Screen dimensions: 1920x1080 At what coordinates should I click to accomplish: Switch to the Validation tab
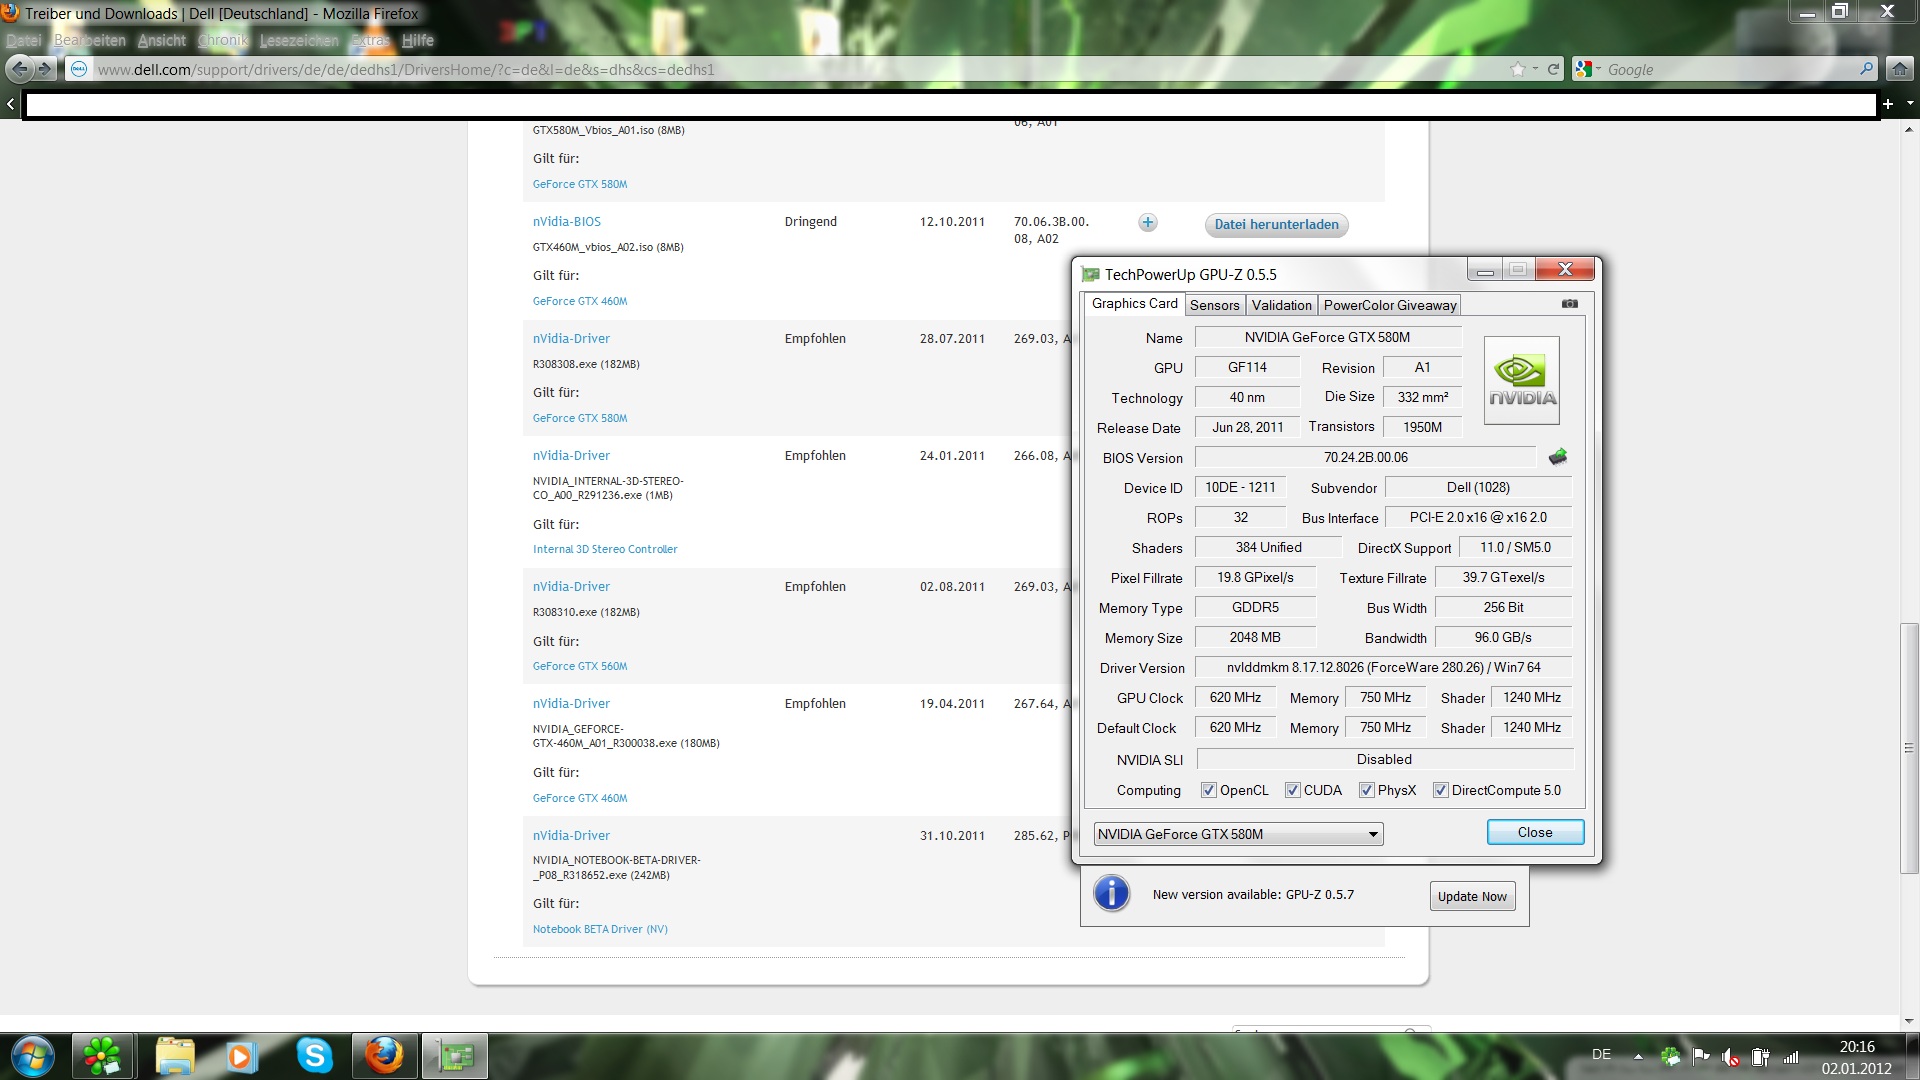(x=1281, y=305)
